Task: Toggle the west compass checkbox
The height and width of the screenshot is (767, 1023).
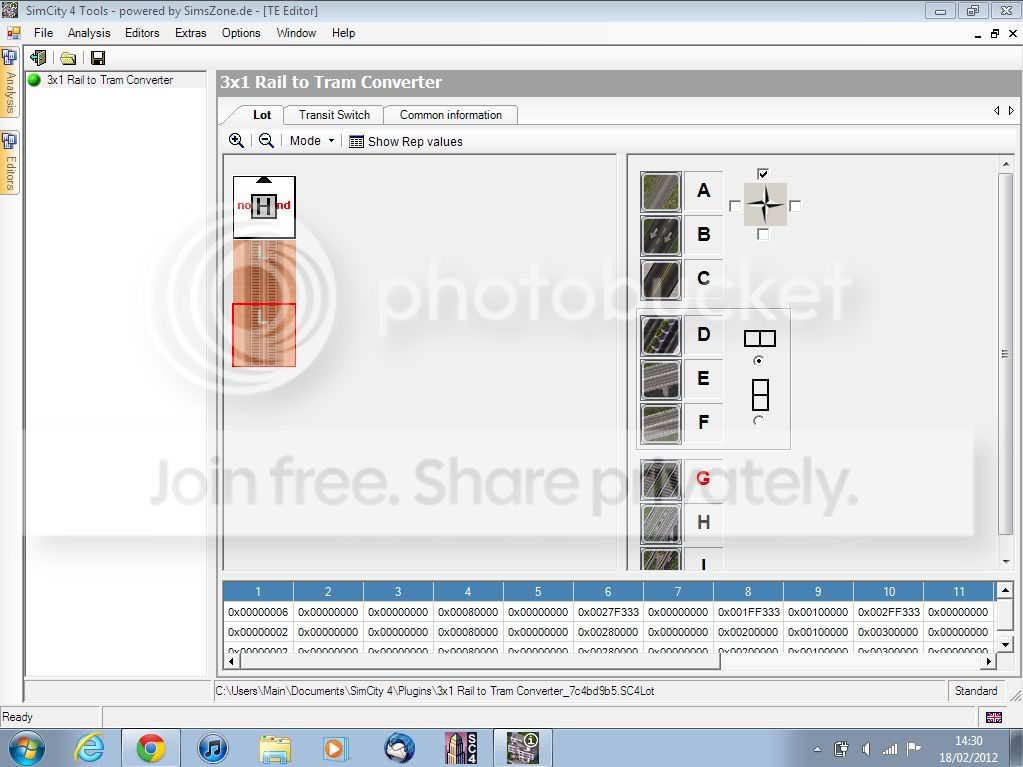Action: [x=735, y=206]
